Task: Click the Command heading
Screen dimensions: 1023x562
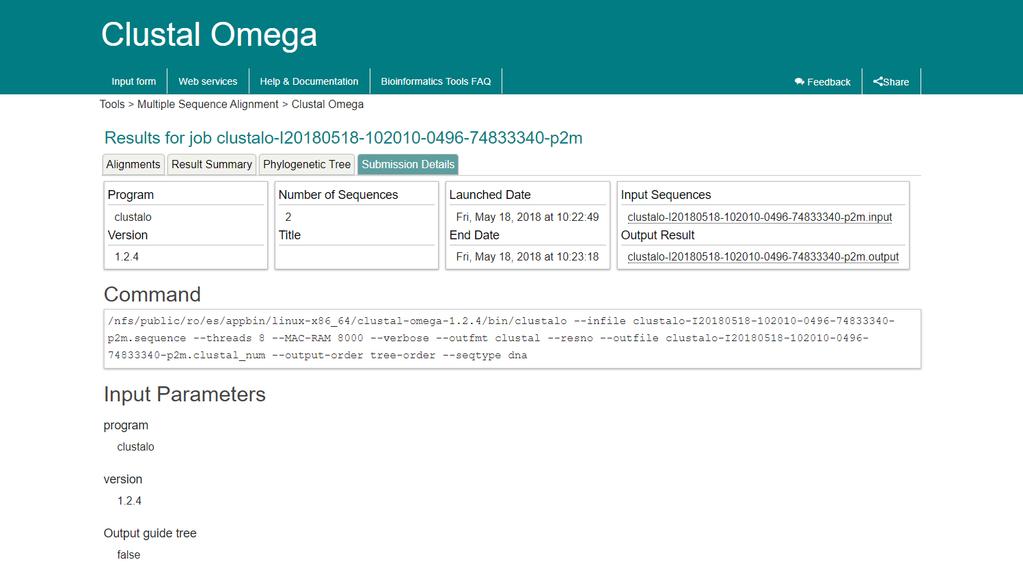Action: coord(152,294)
